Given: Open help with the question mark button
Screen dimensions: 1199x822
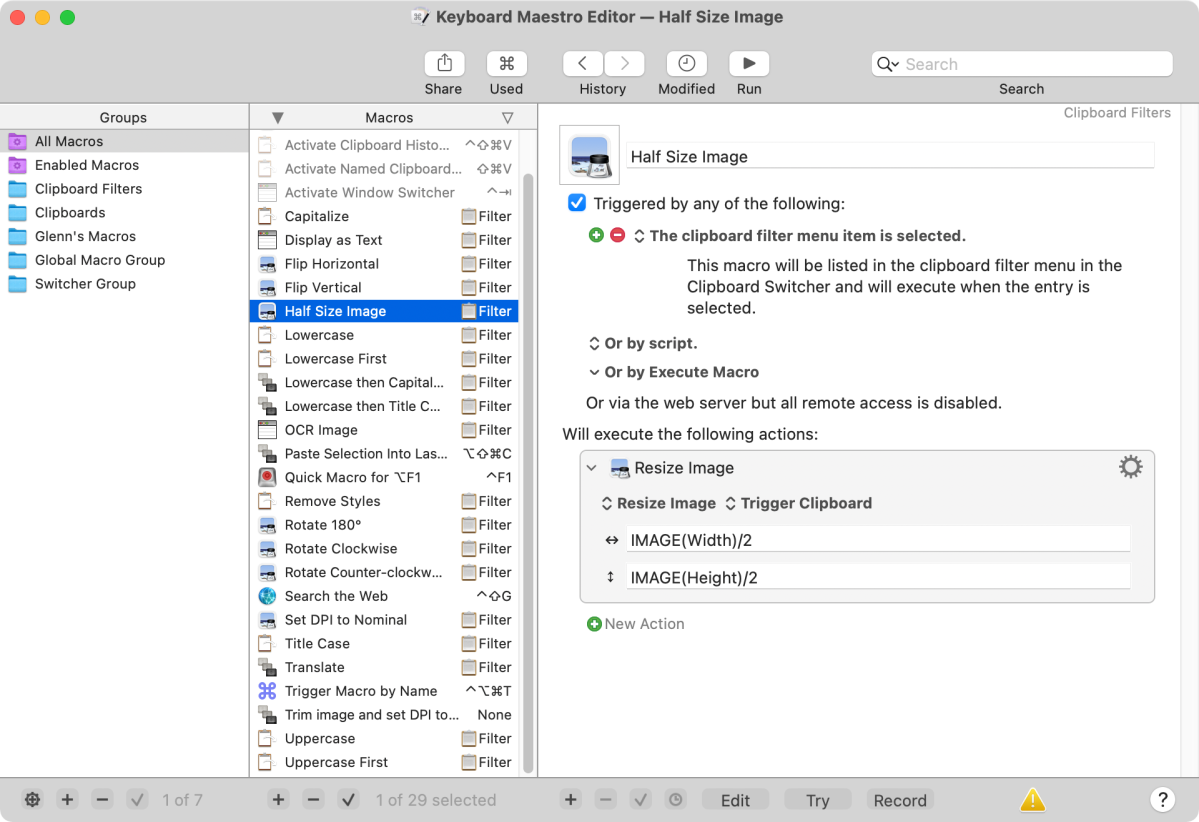Looking at the screenshot, I should [x=1162, y=800].
